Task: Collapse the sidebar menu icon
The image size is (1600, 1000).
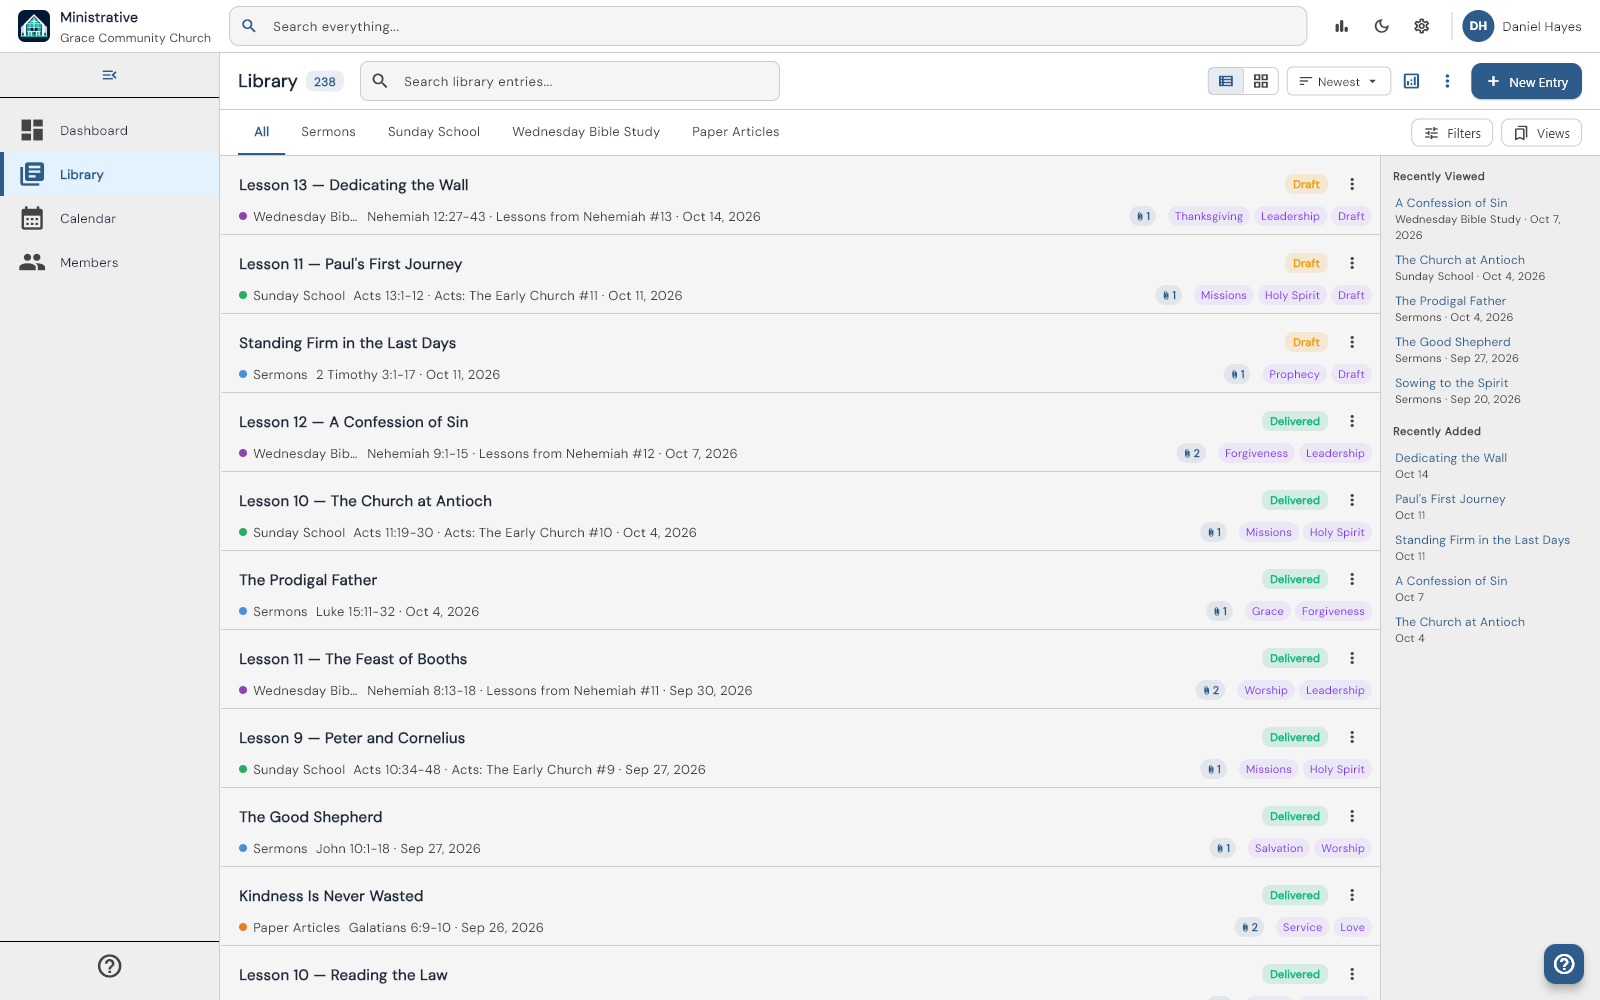Action: point(110,75)
